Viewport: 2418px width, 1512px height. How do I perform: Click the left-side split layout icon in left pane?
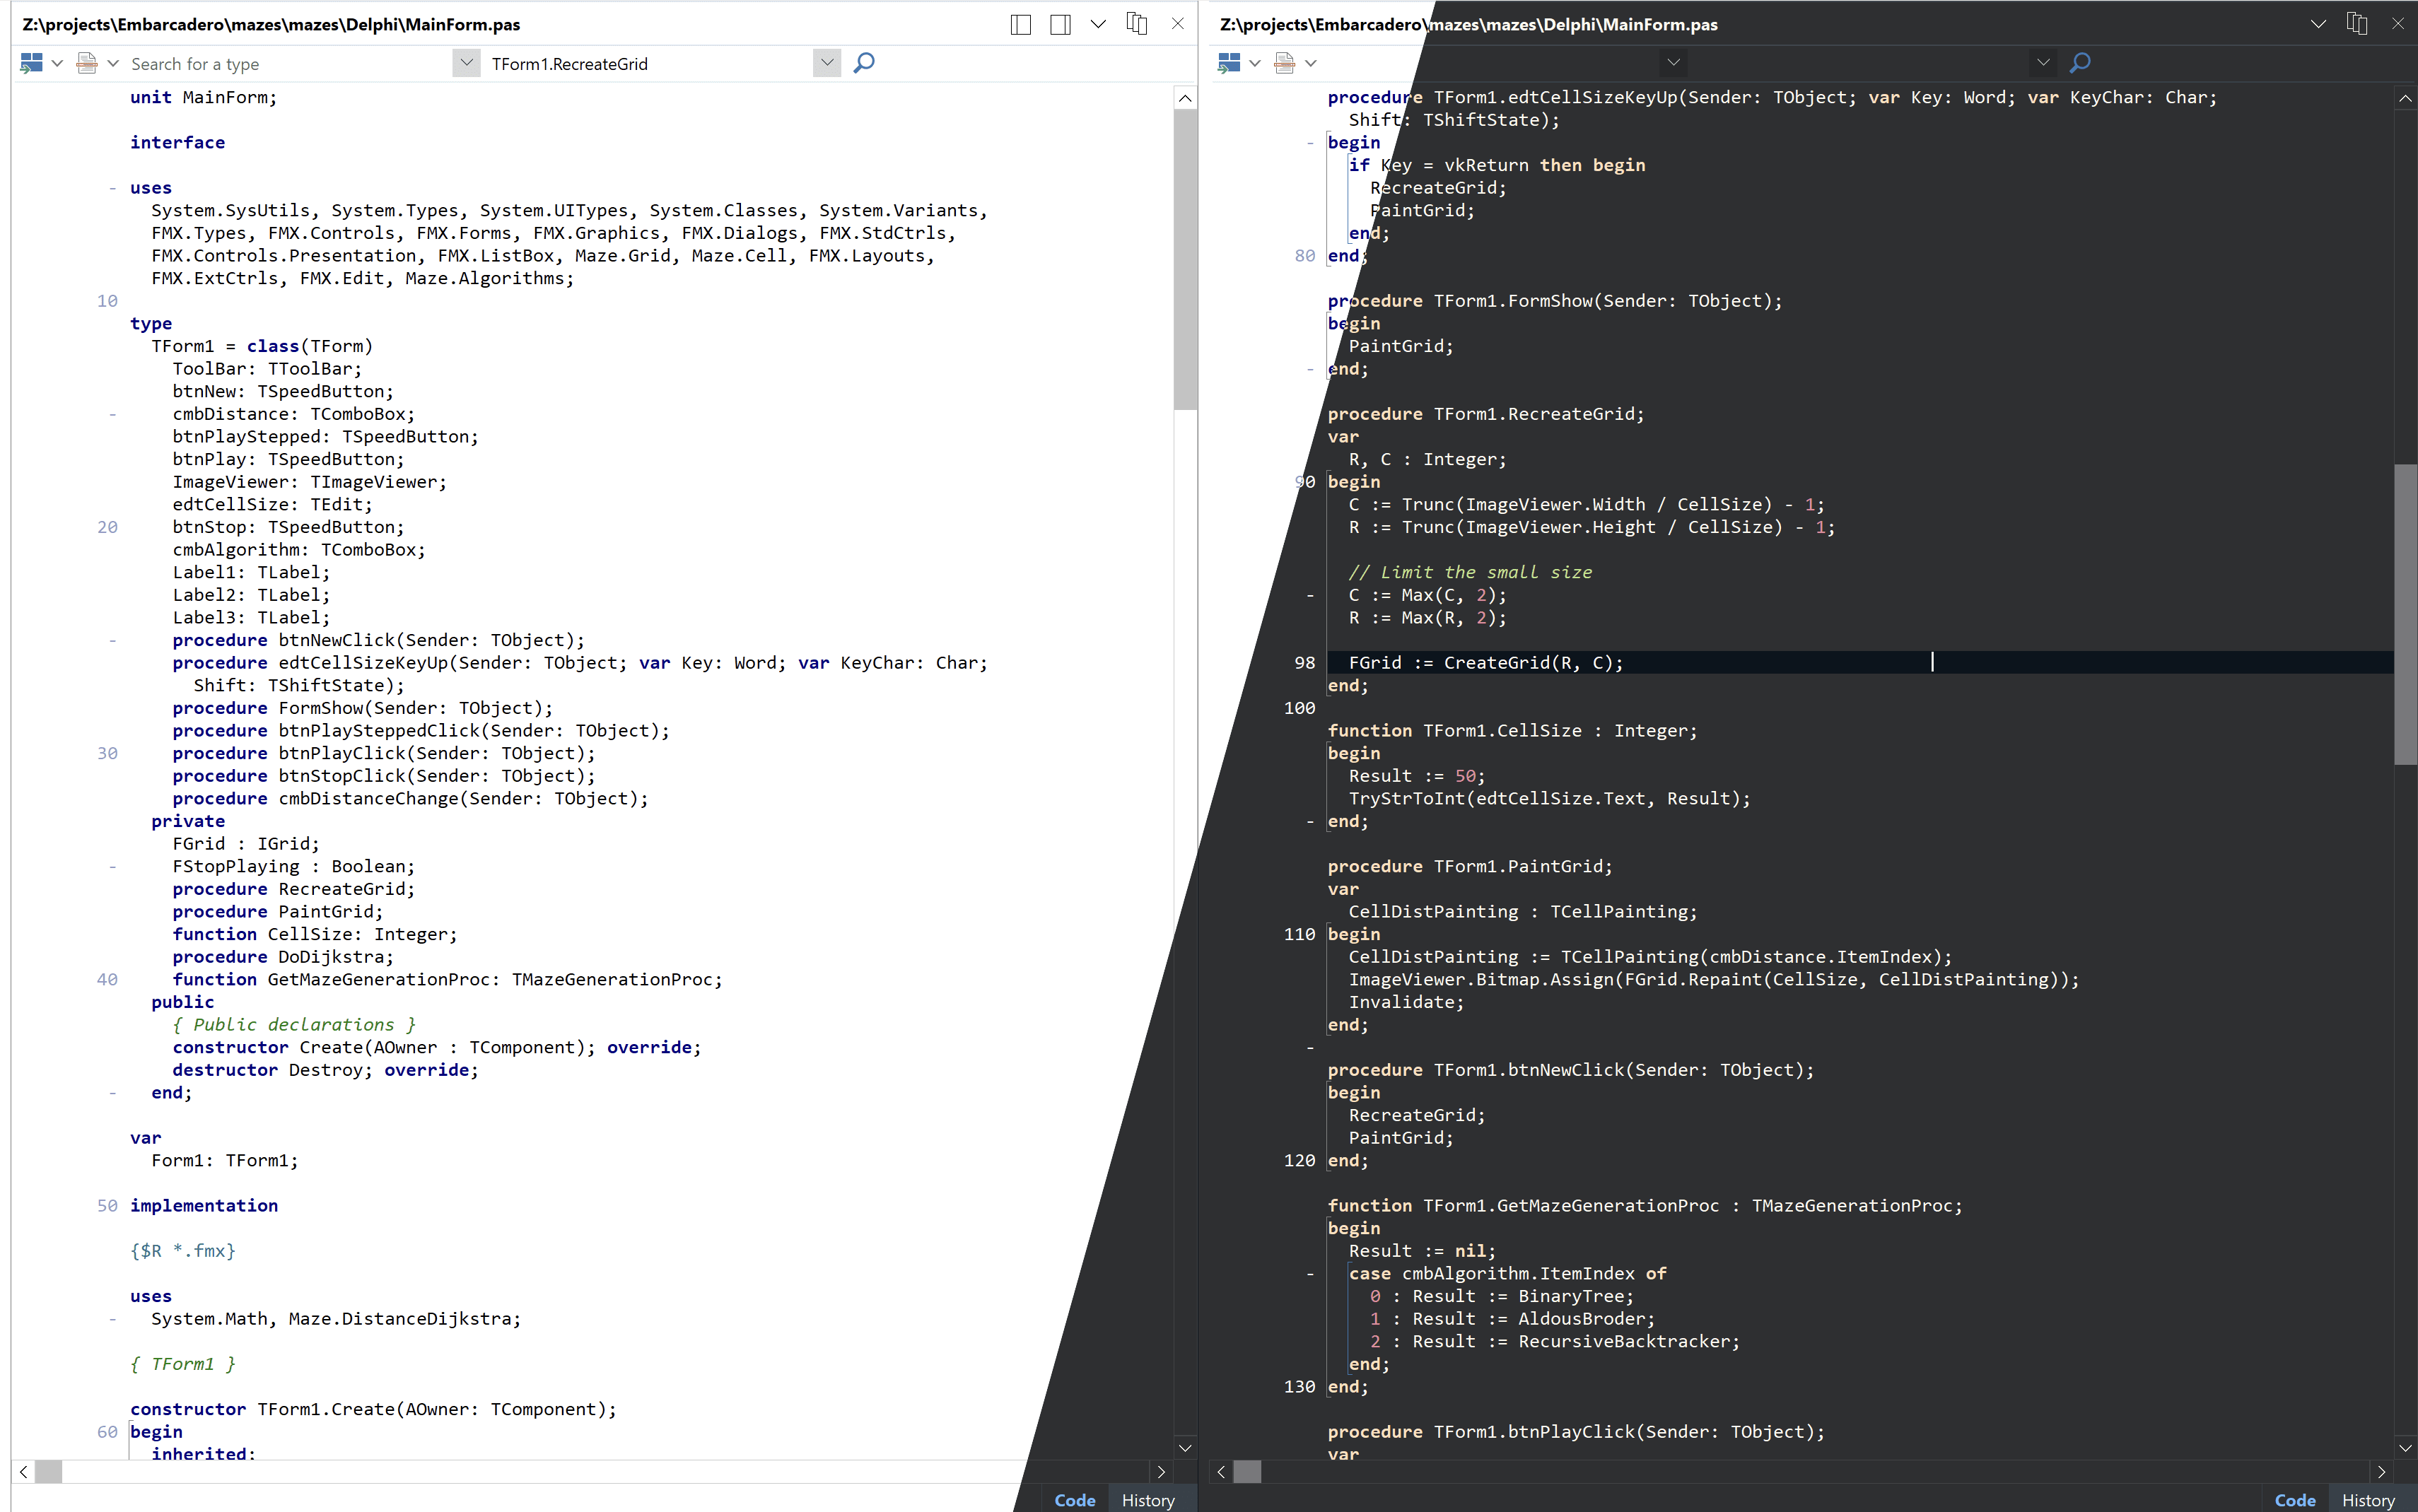1020,24
